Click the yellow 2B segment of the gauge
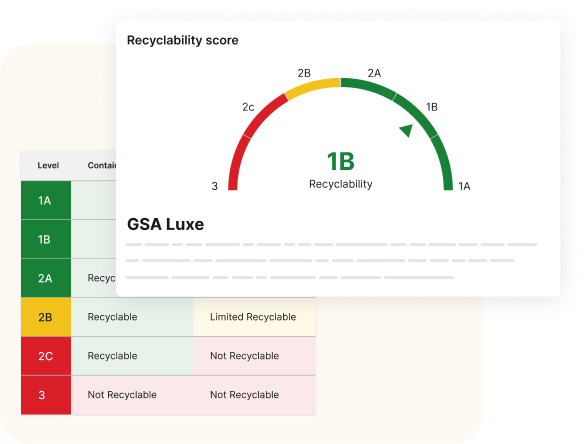The height and width of the screenshot is (444, 585). pos(312,87)
